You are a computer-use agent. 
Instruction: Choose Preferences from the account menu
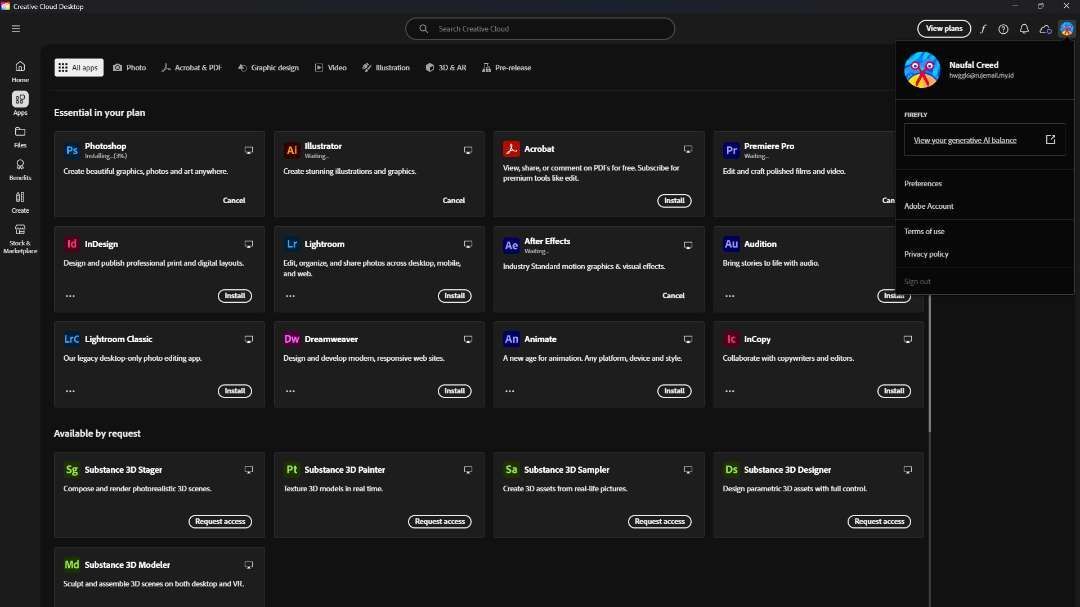point(923,183)
